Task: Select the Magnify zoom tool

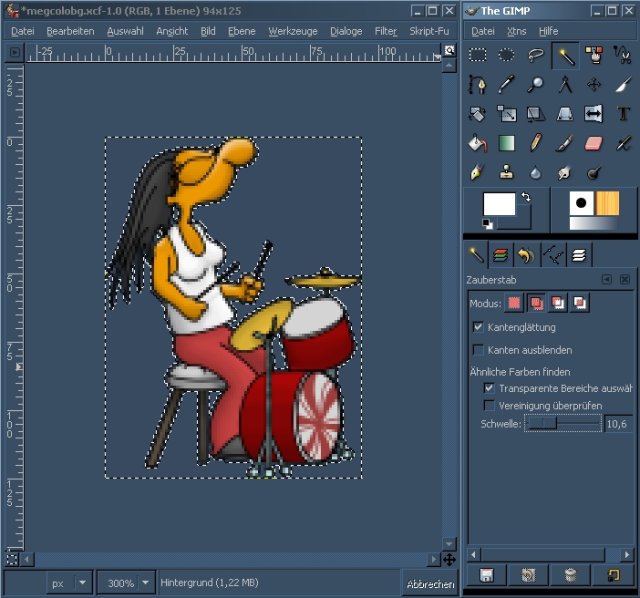Action: (x=536, y=84)
